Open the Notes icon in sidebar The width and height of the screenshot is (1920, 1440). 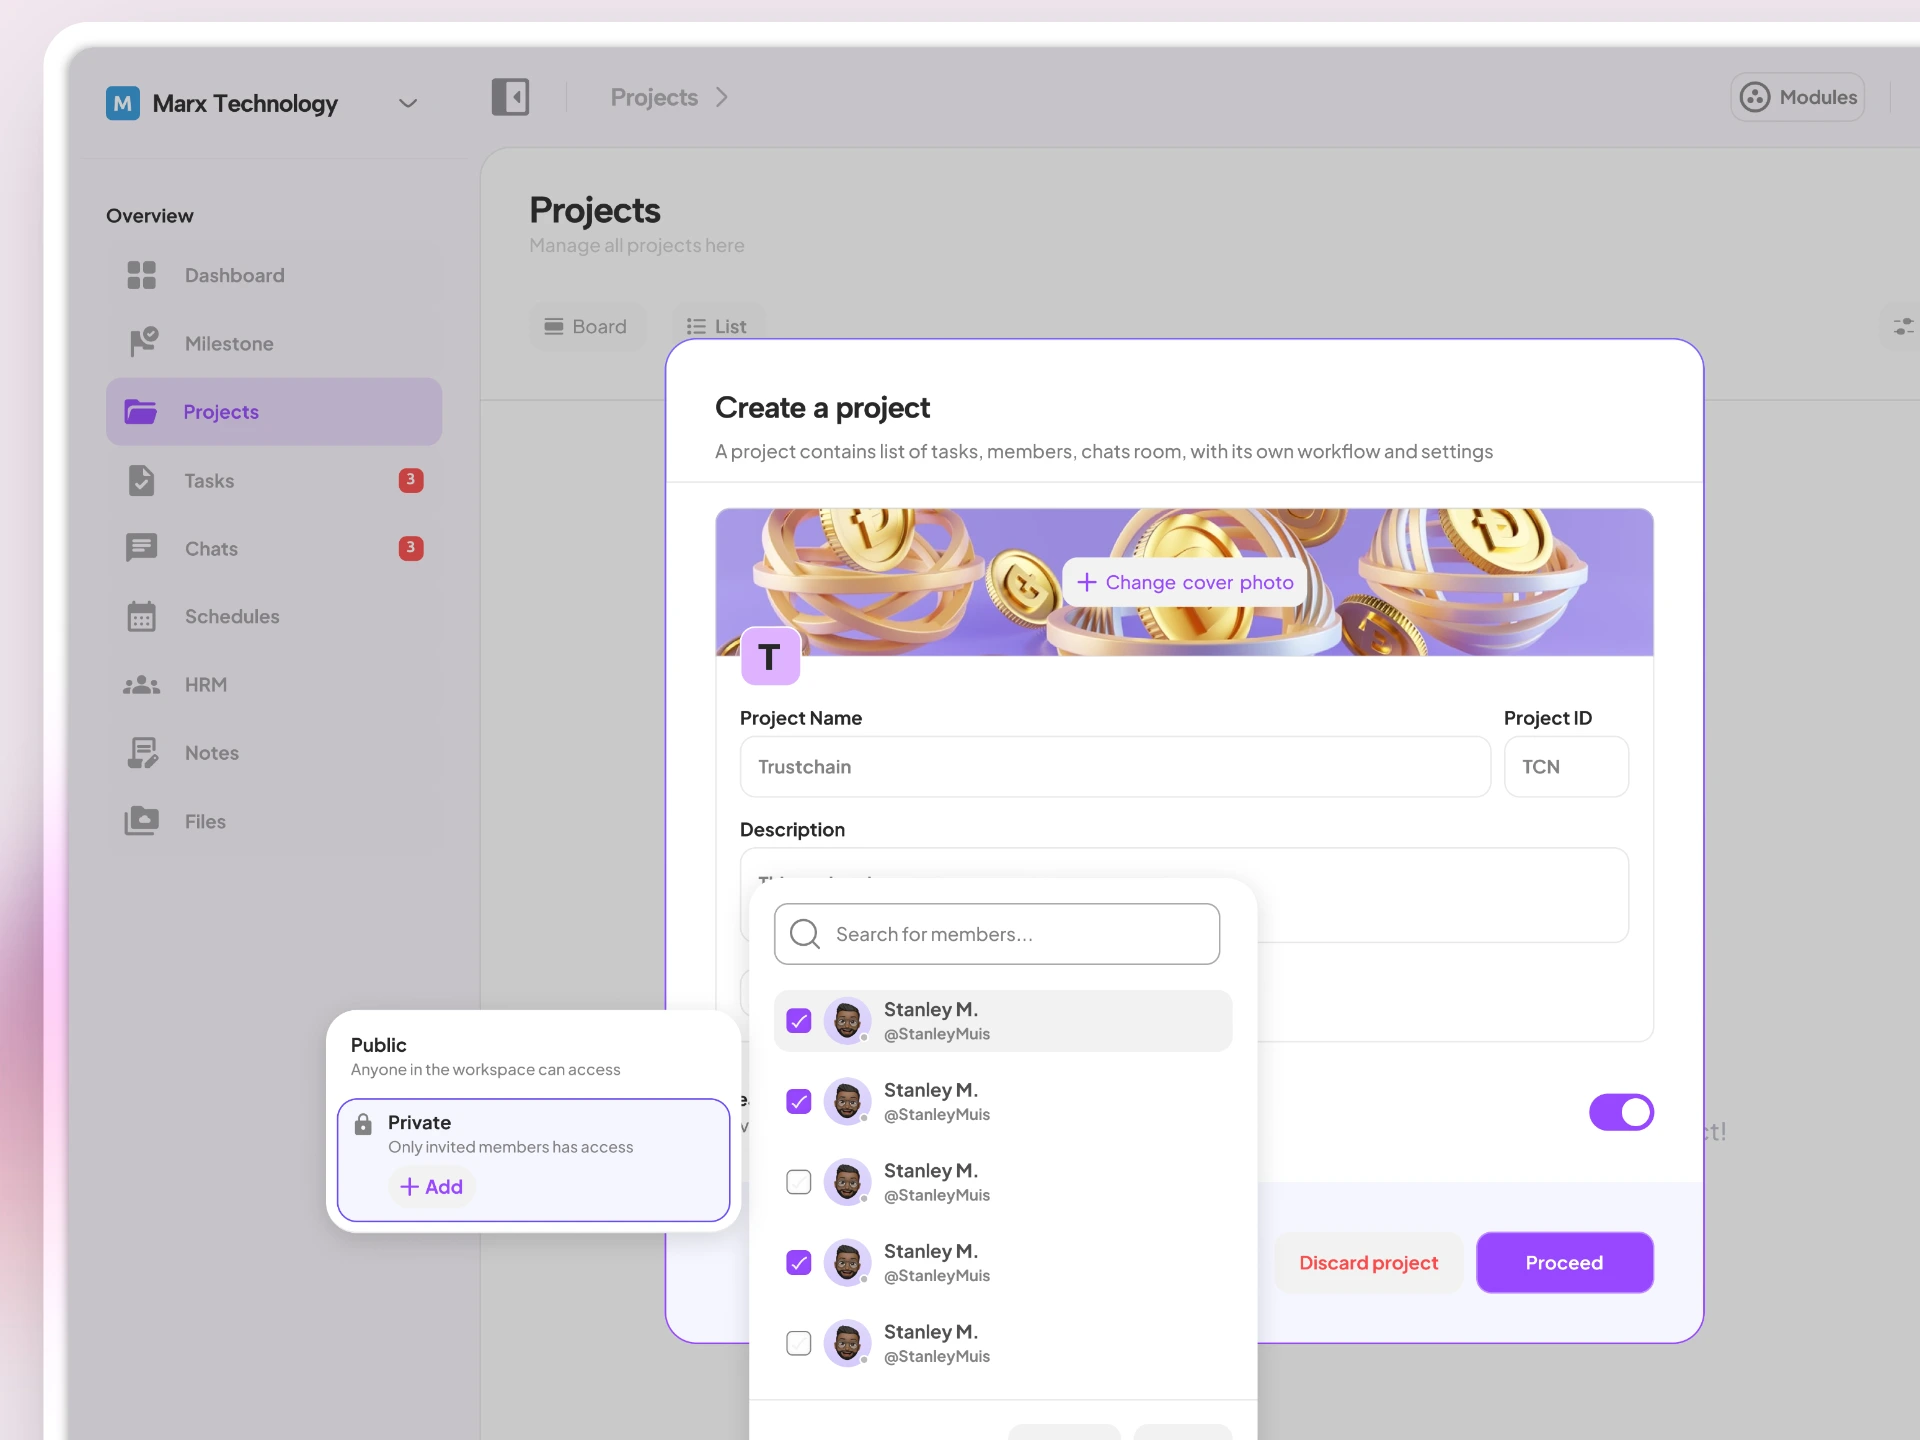142,753
